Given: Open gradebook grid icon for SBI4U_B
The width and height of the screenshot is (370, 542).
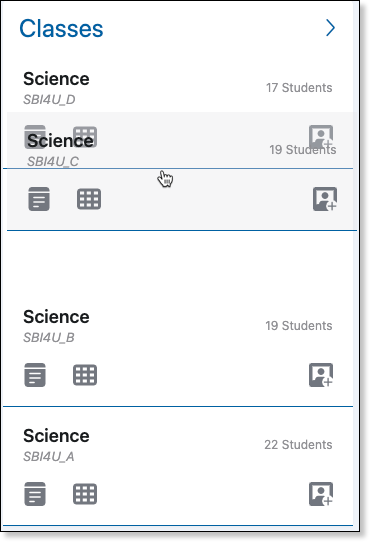Looking at the screenshot, I should 85,375.
